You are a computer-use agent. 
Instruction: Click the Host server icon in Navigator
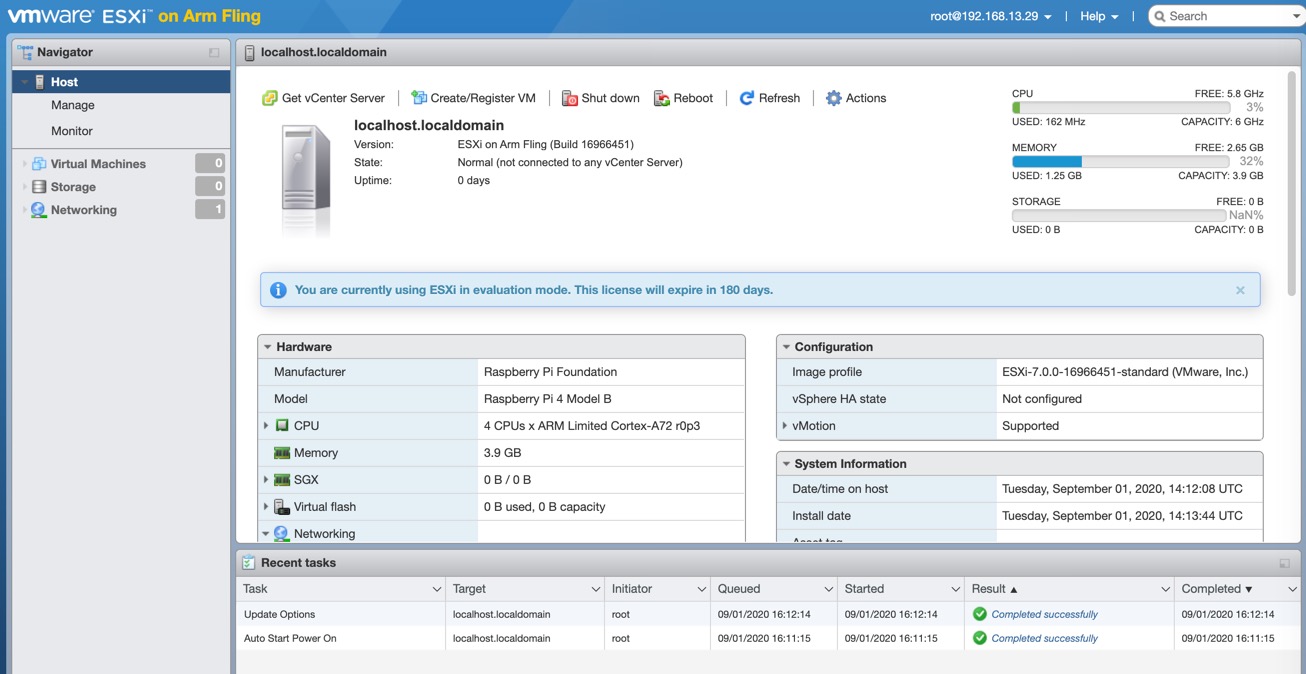(40, 82)
